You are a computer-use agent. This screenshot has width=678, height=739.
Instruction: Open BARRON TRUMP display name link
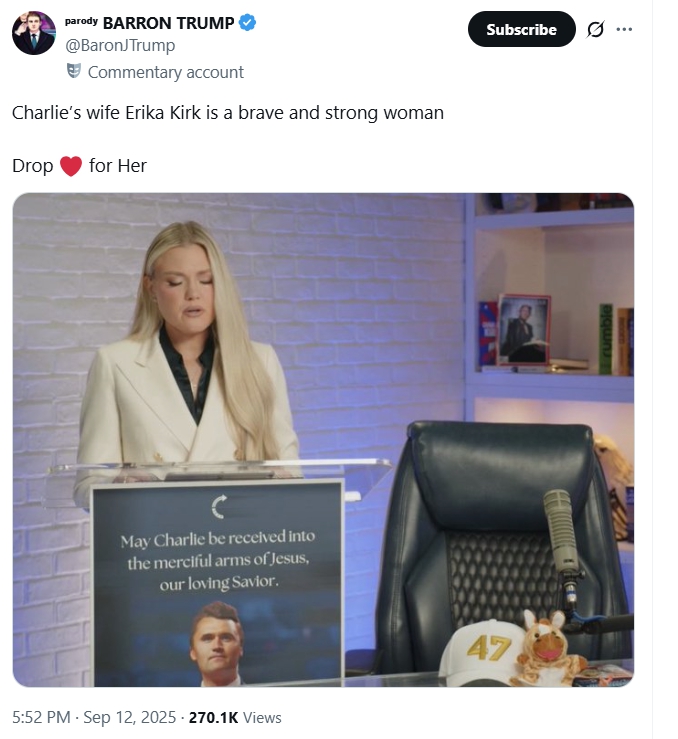168,23
